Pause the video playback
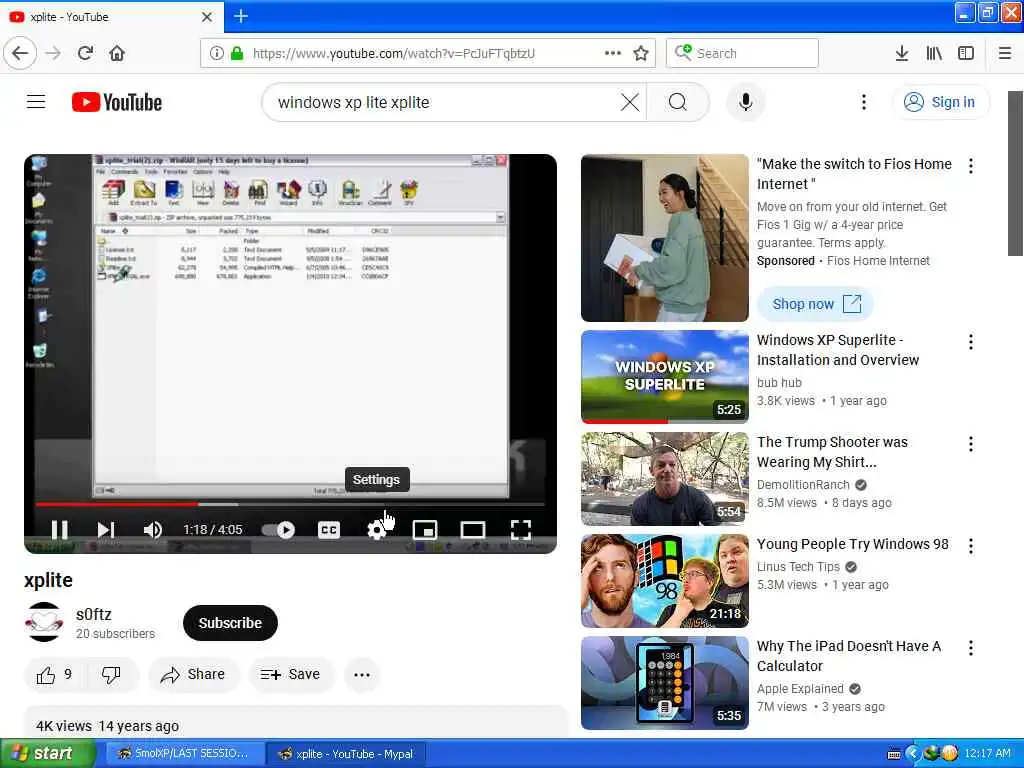 [x=59, y=530]
